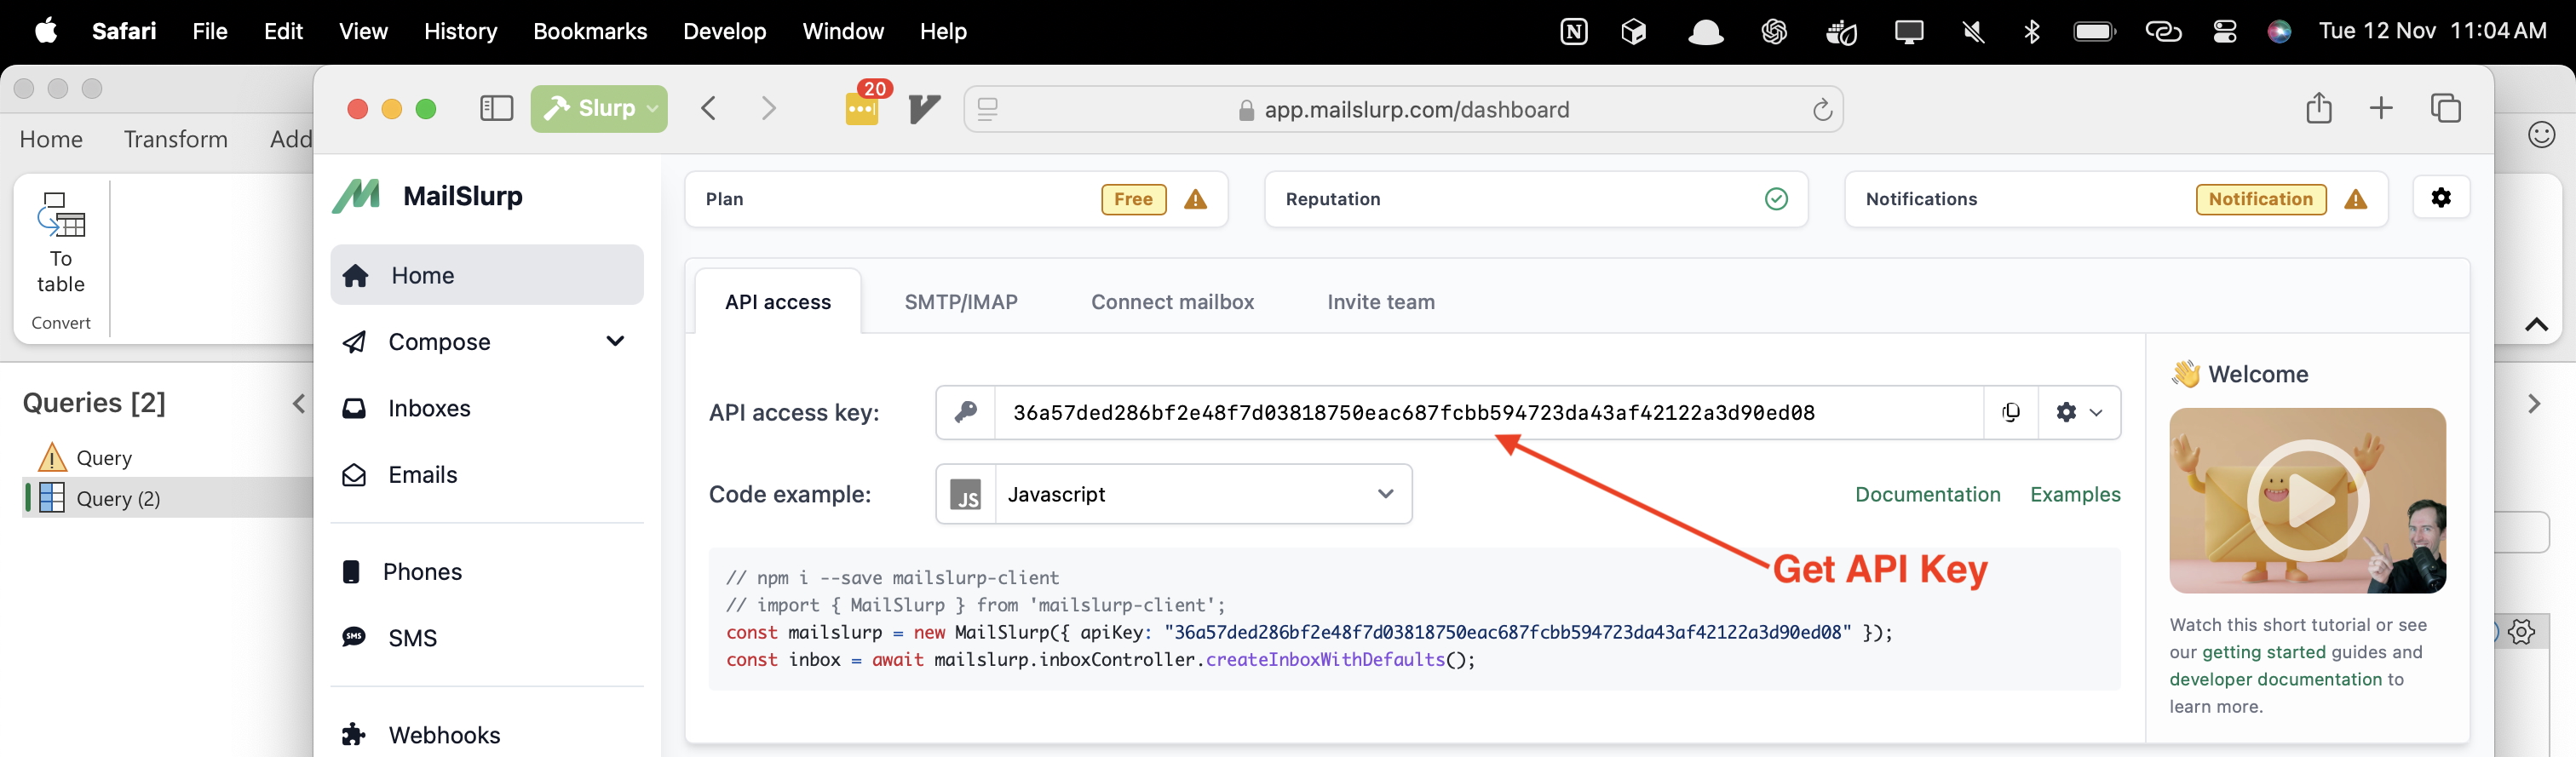Viewport: 2576px width, 757px height.
Task: Open the Safari share button
Action: pyautogui.click(x=2318, y=108)
